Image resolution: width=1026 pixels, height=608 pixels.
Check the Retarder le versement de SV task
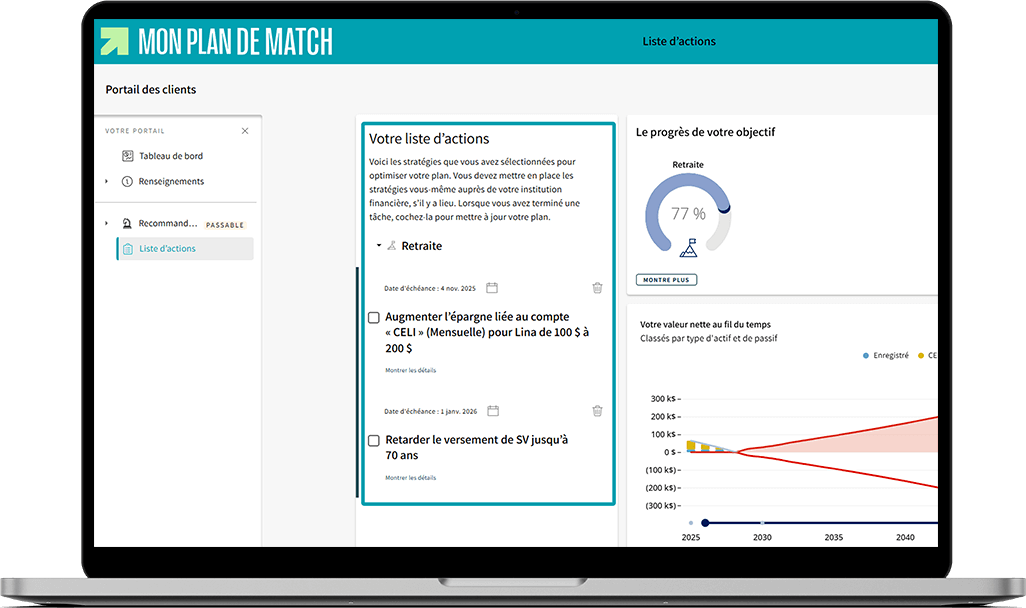point(373,440)
